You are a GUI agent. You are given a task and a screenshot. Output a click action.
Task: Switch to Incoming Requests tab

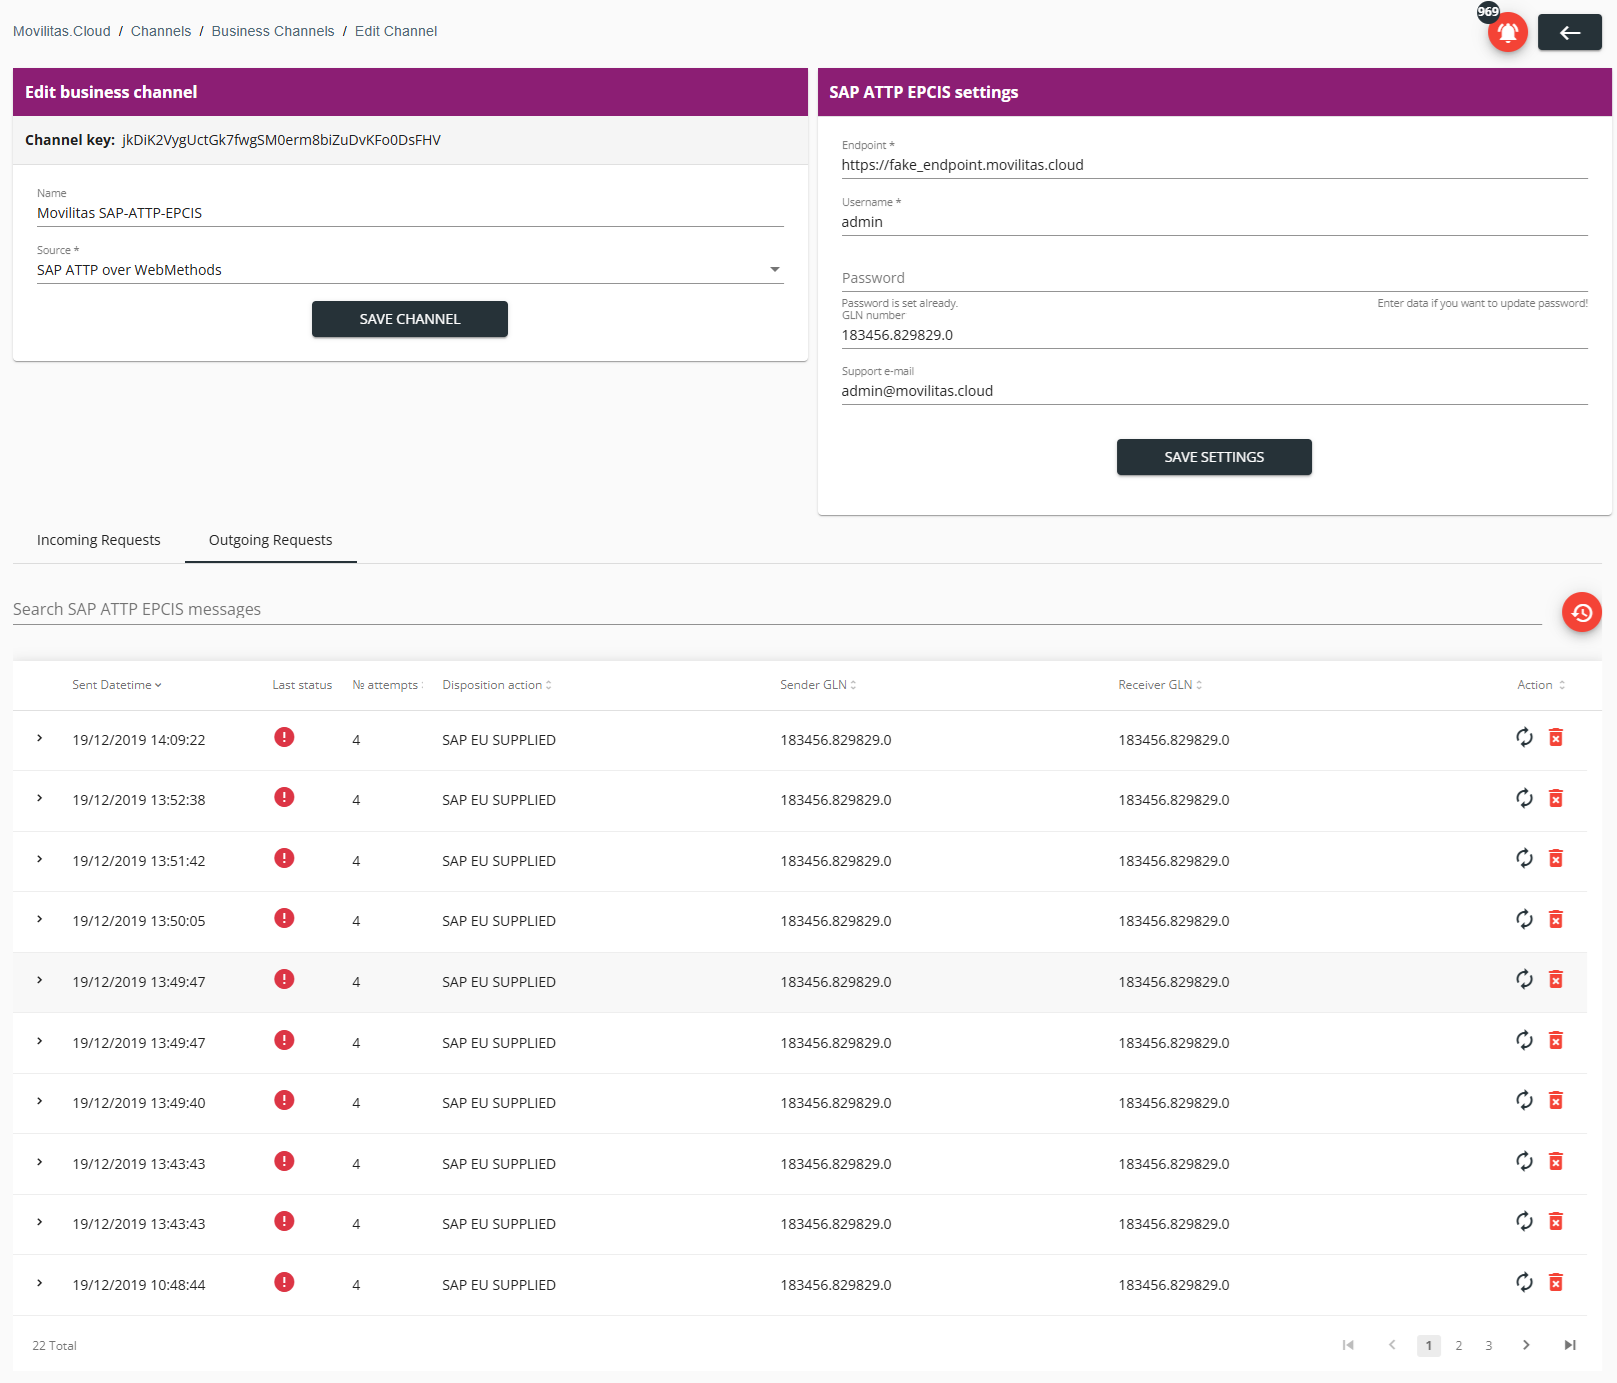pos(99,540)
